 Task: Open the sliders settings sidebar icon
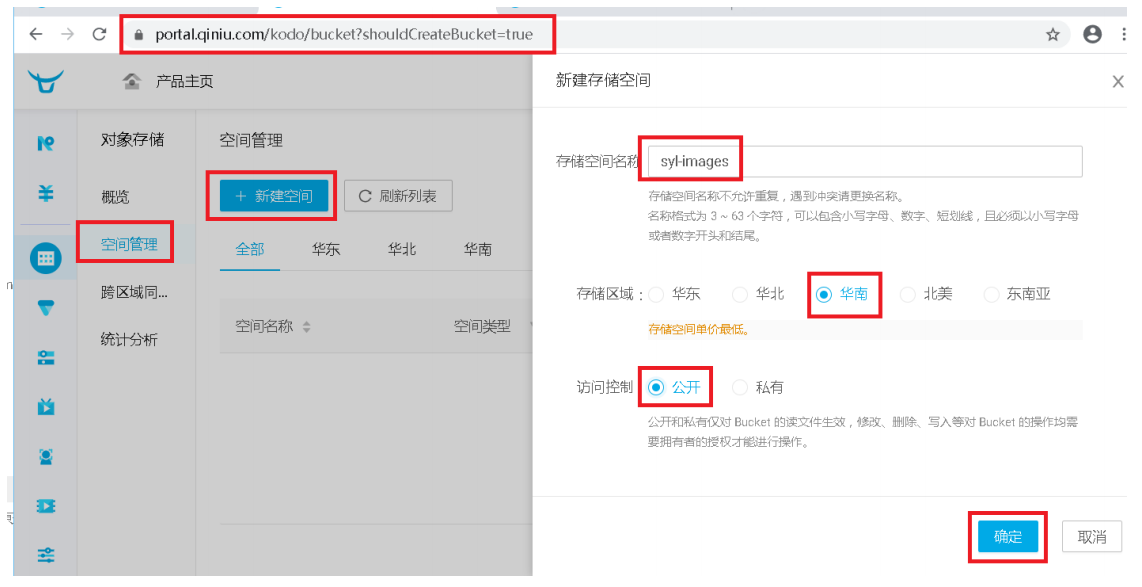tap(45, 555)
